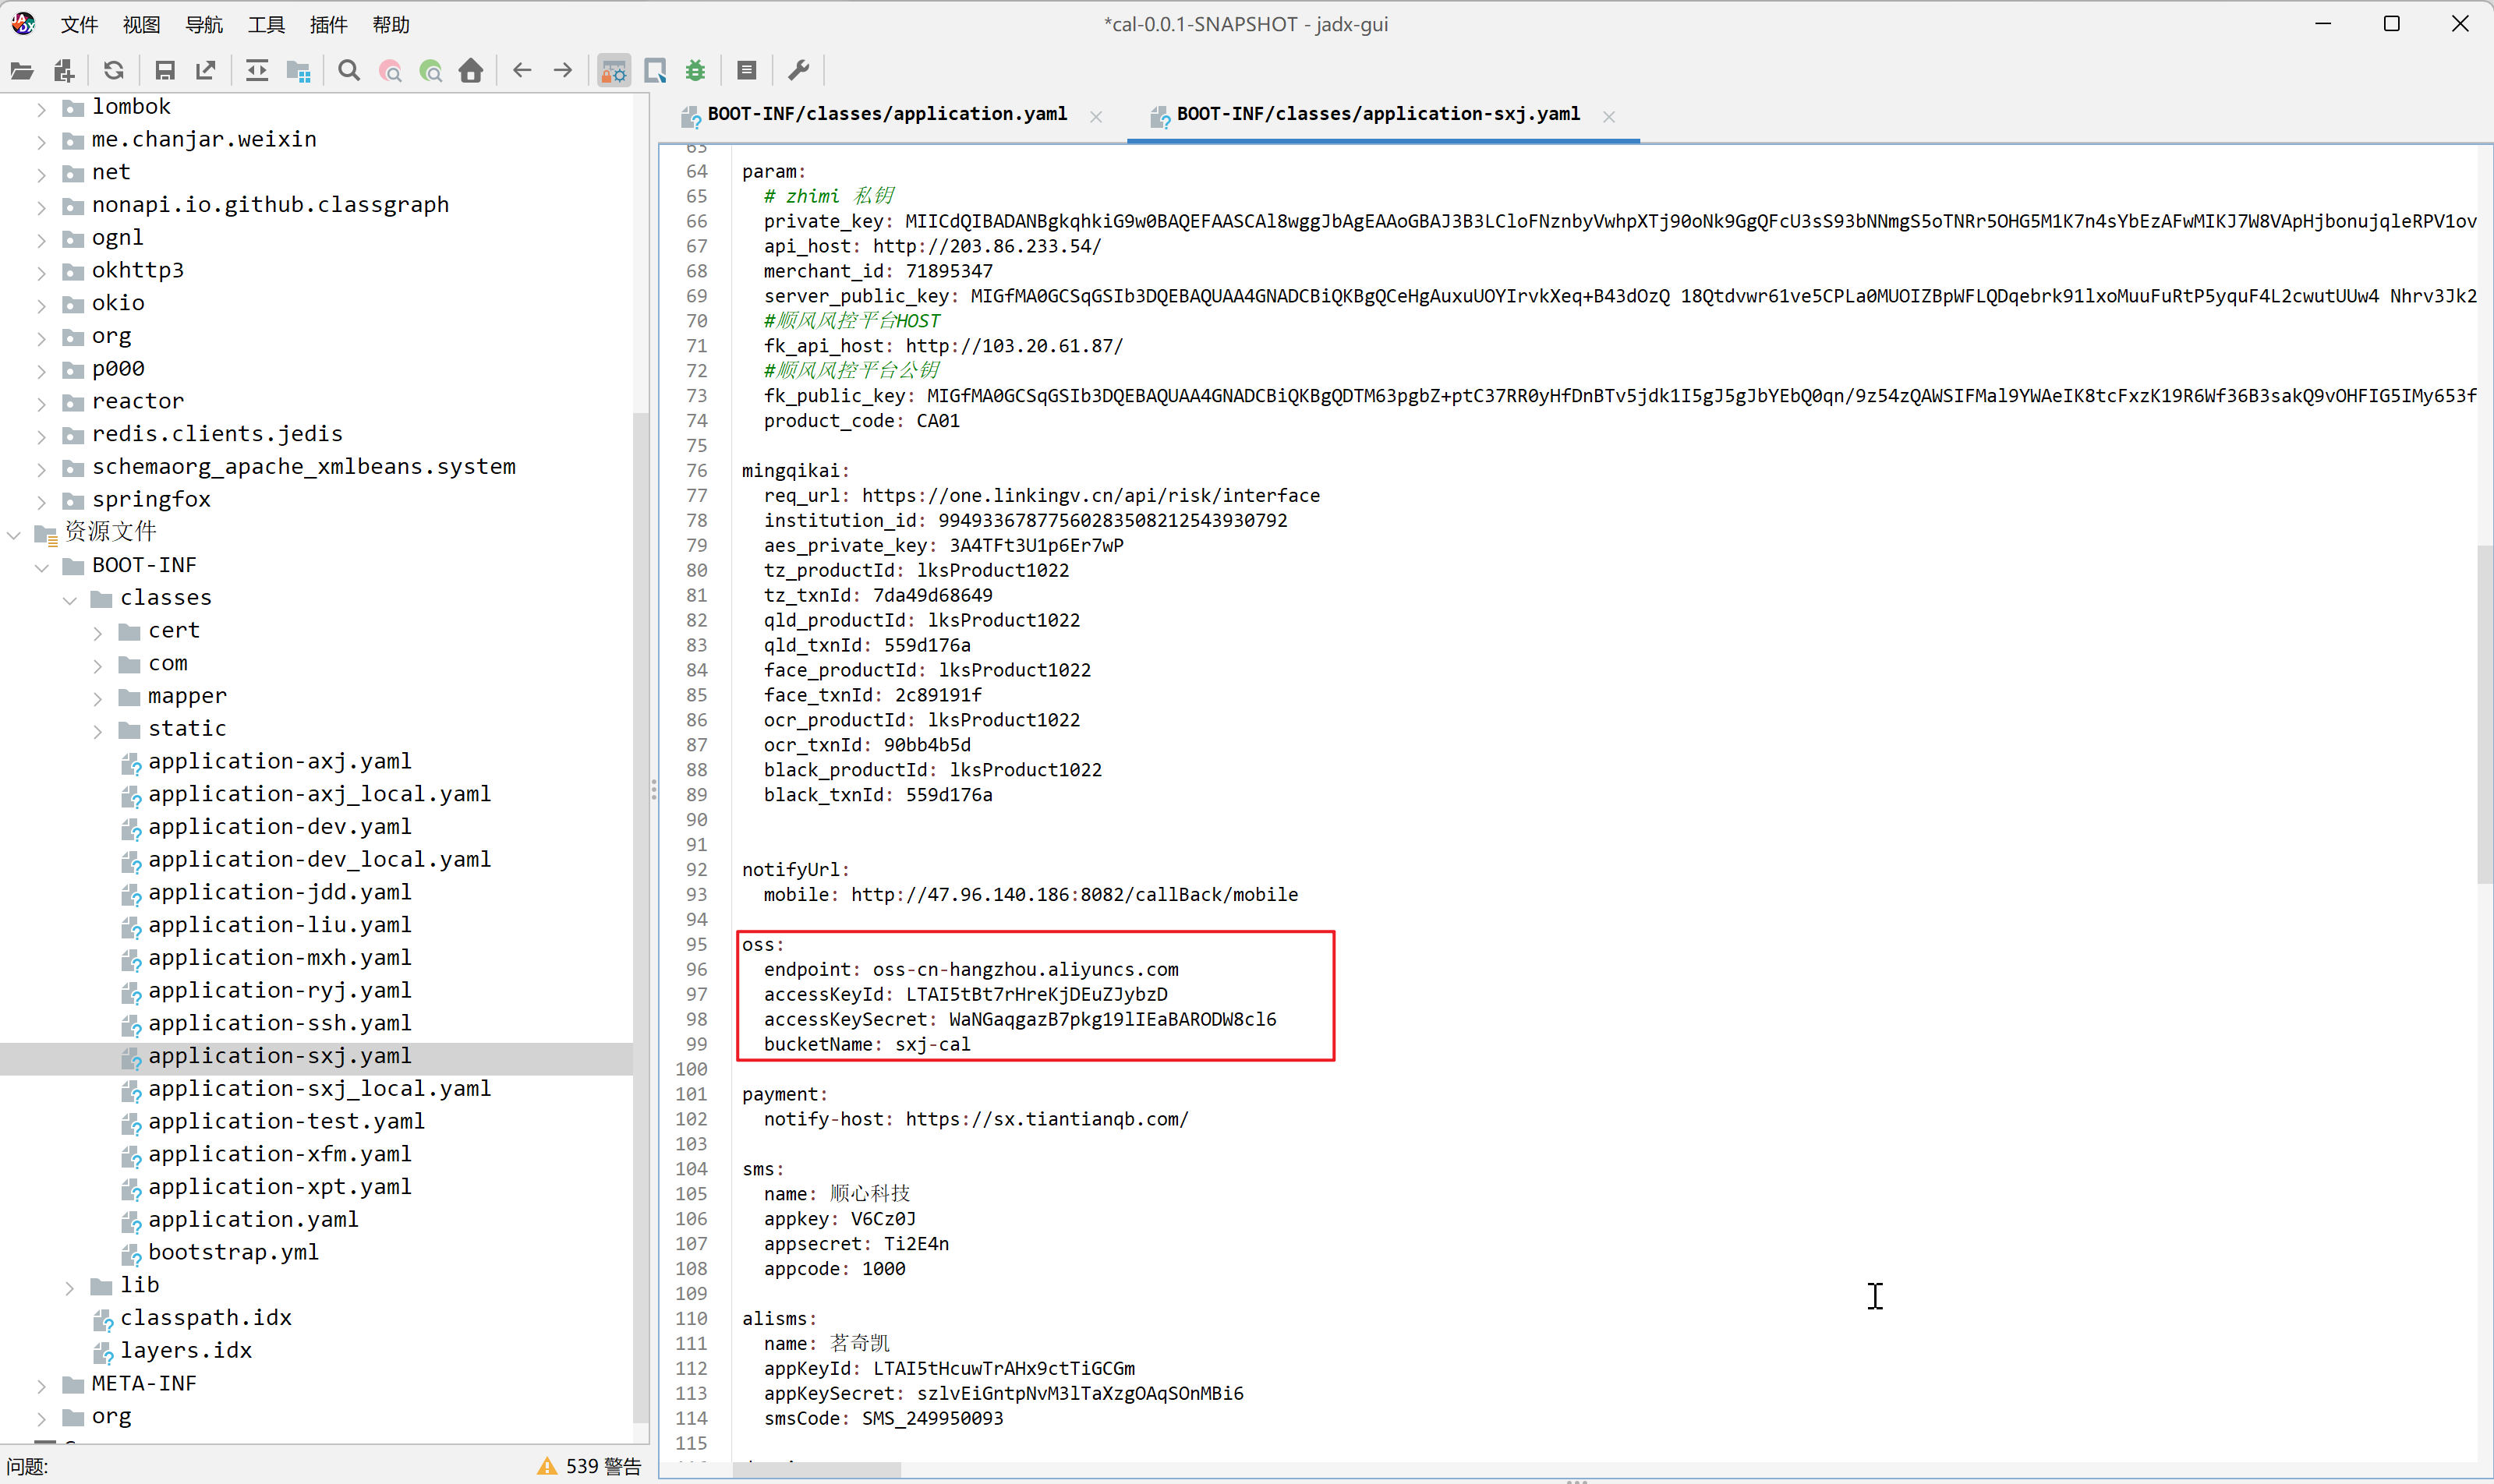The image size is (2494, 1484).
Task: Collapse the classes folder in tree
Action: click(x=70, y=599)
